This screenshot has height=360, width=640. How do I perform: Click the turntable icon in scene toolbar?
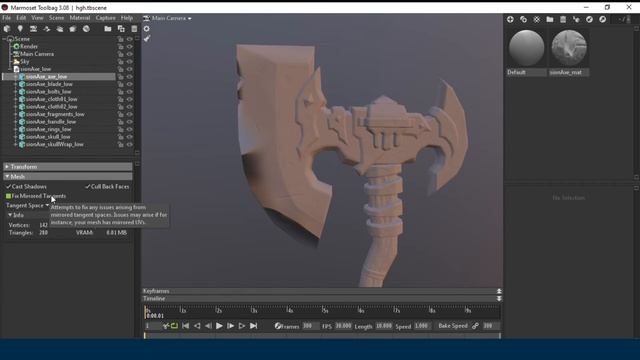tap(47, 29)
